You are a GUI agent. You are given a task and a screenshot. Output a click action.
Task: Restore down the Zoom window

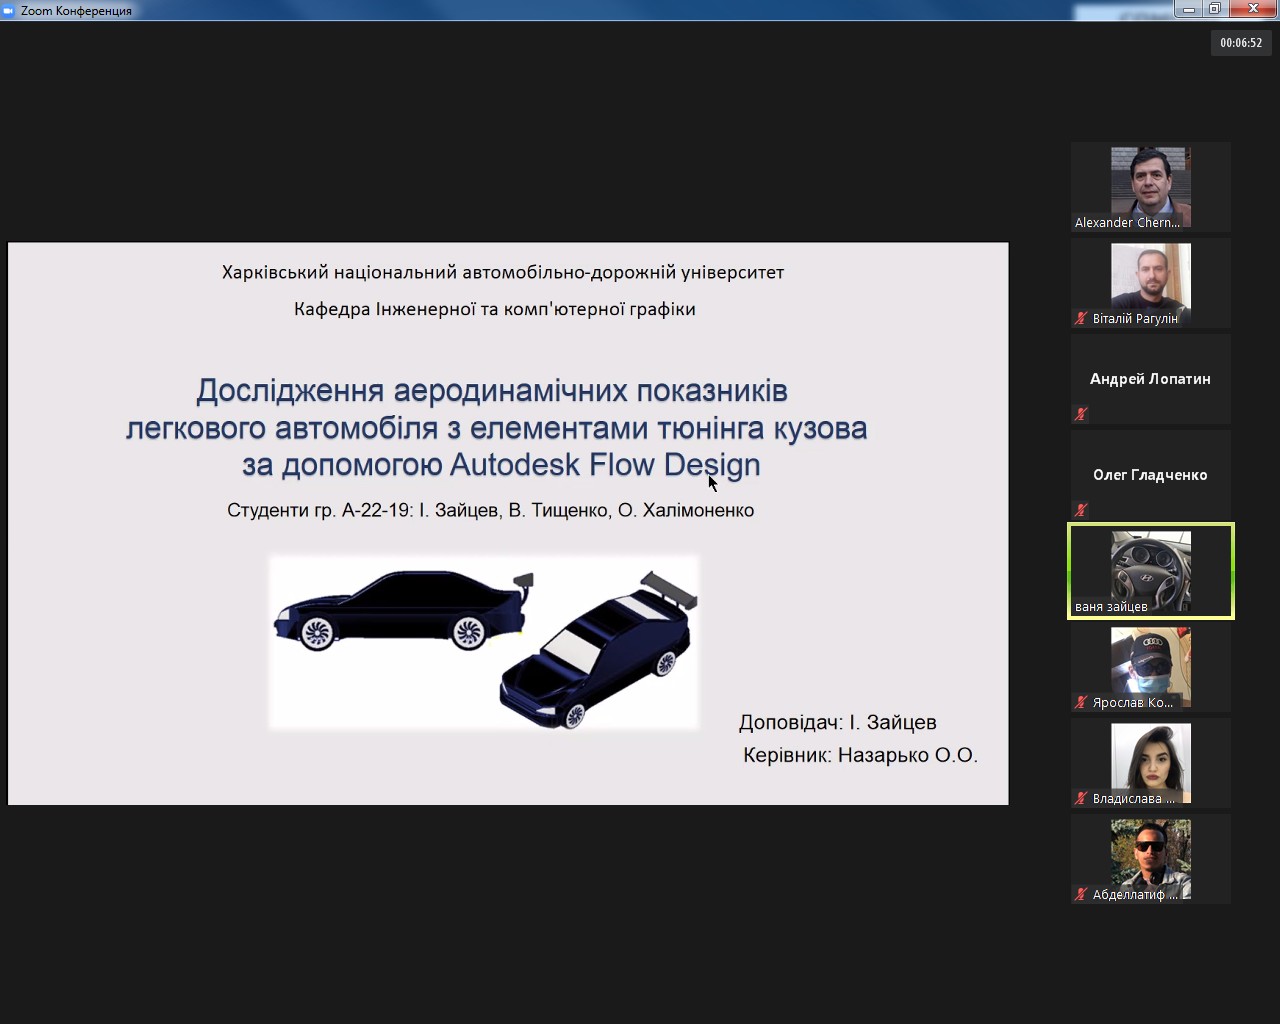[1215, 9]
